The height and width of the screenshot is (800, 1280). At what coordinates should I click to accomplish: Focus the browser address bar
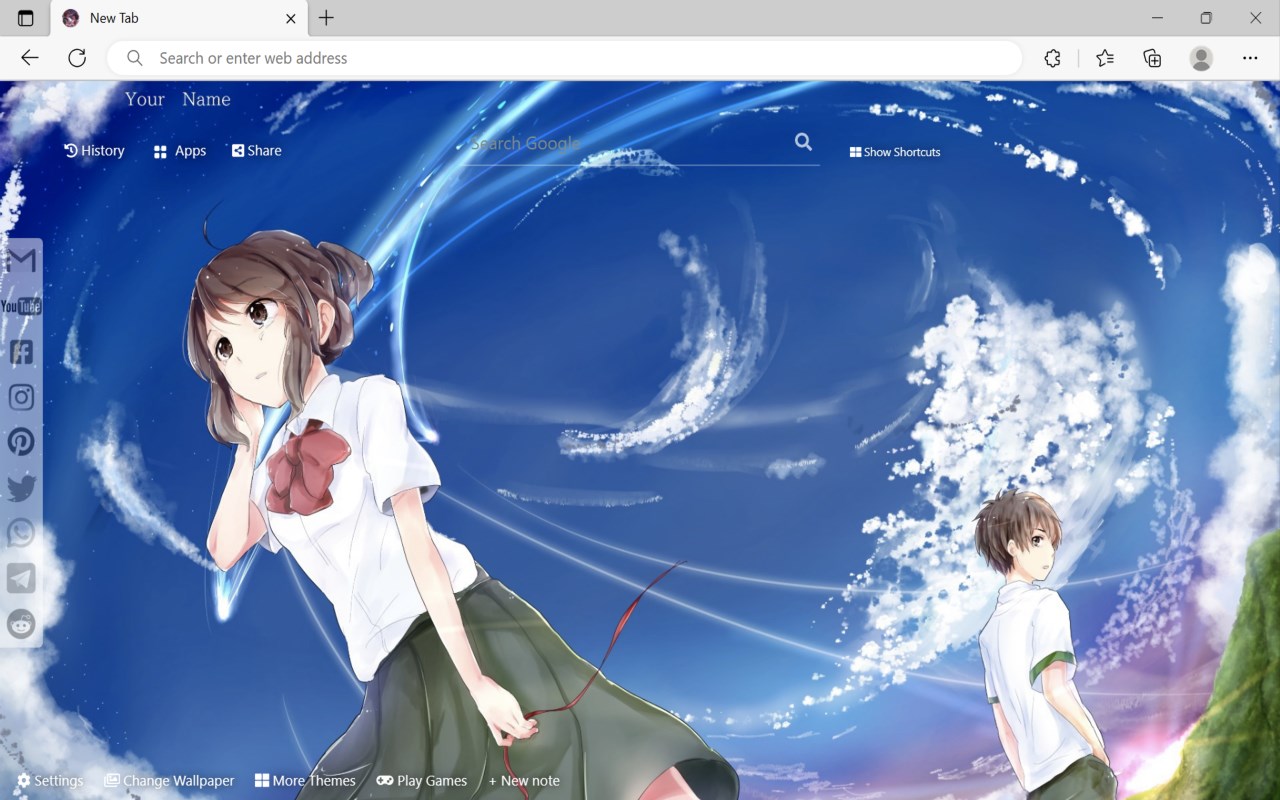click(x=565, y=58)
